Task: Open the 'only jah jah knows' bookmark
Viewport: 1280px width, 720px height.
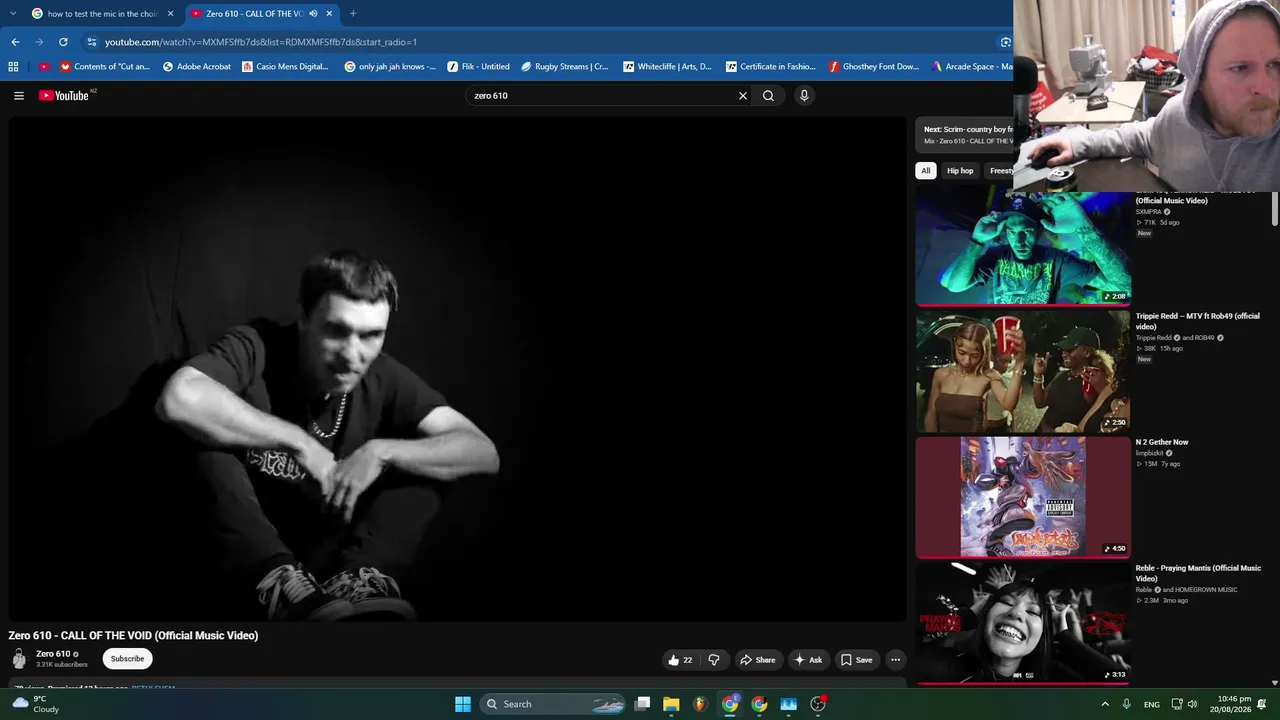Action: [x=390, y=67]
